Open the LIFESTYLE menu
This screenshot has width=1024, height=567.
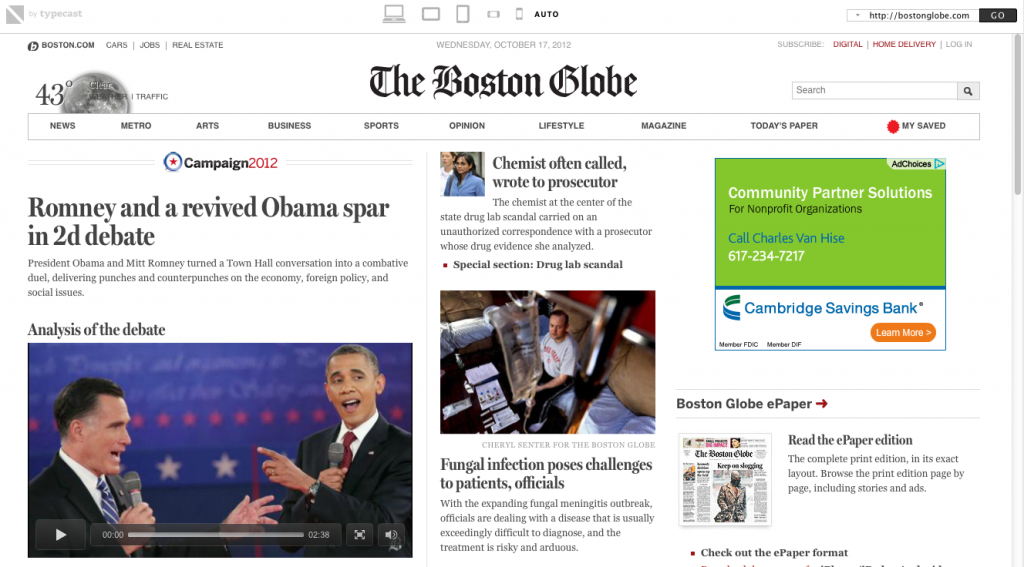(x=562, y=125)
